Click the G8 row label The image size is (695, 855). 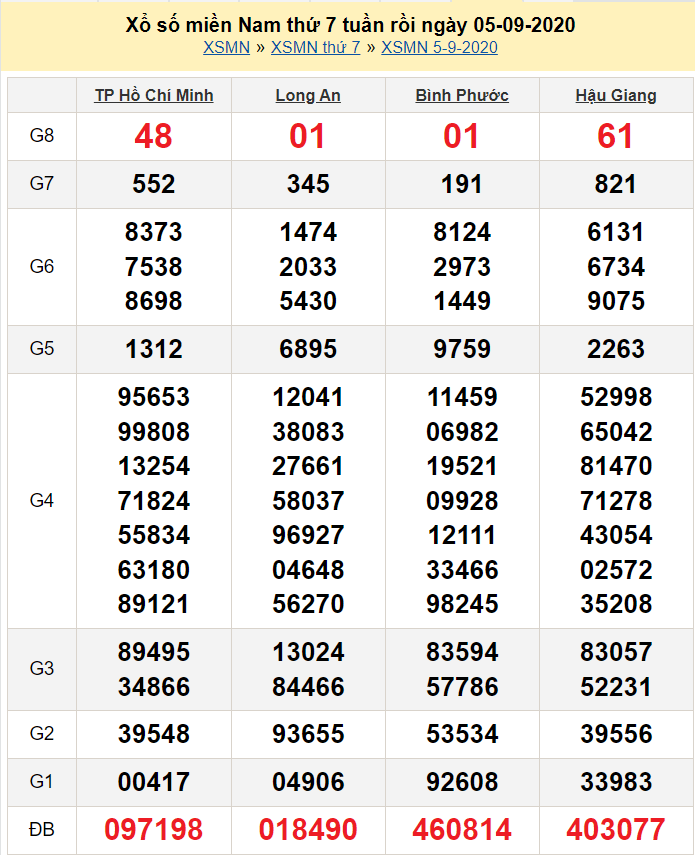coord(42,136)
